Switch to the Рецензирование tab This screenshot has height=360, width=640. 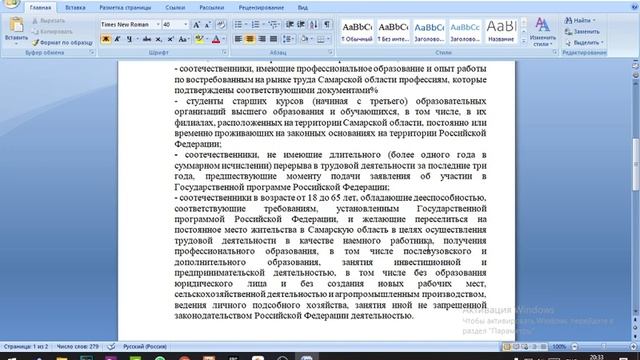tap(261, 8)
